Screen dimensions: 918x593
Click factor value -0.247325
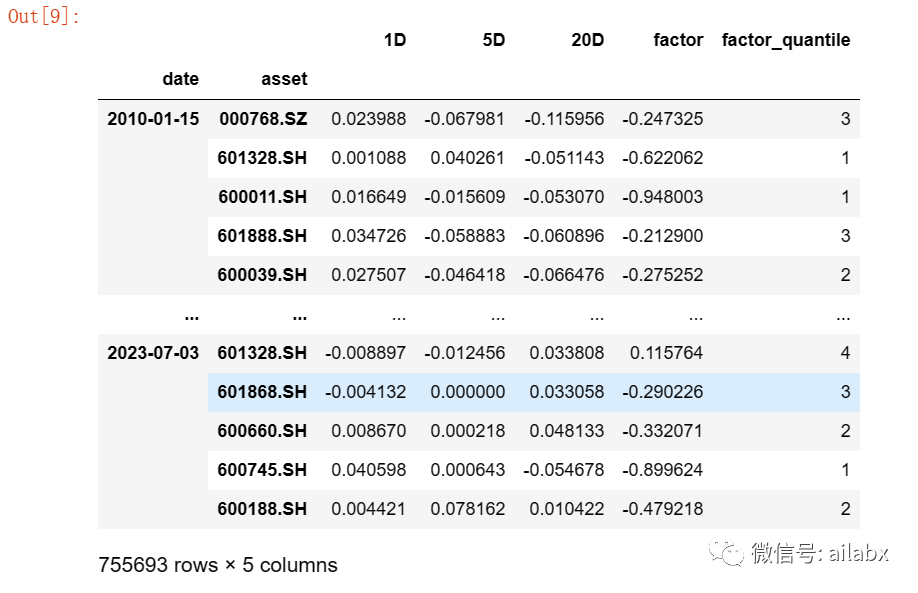coord(662,119)
